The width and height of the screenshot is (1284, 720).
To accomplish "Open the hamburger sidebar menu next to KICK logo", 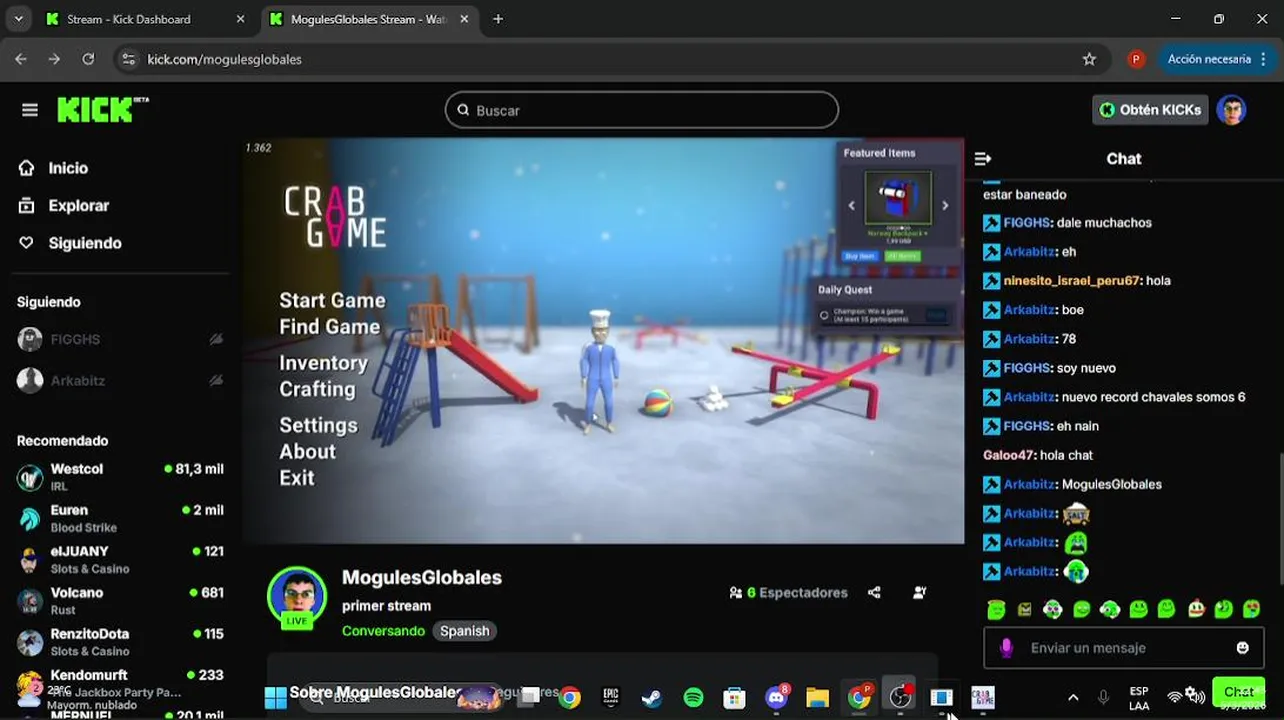I will tap(30, 110).
